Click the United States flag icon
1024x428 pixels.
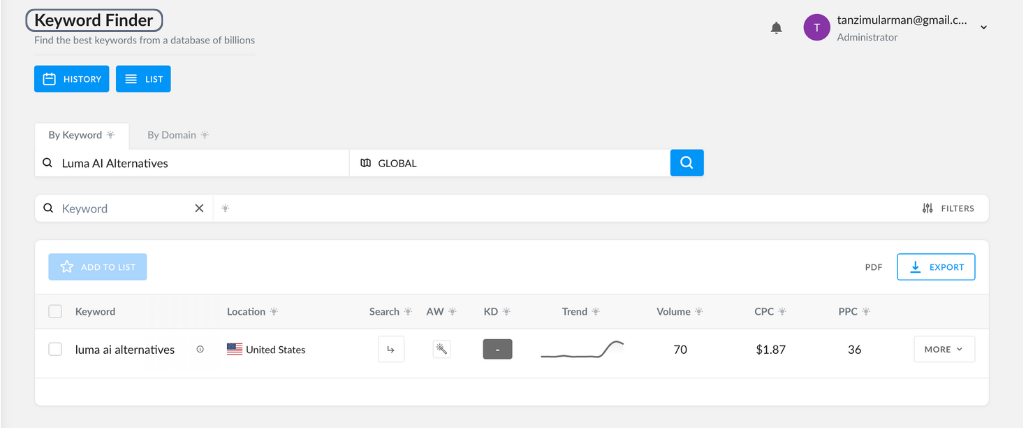click(x=234, y=350)
